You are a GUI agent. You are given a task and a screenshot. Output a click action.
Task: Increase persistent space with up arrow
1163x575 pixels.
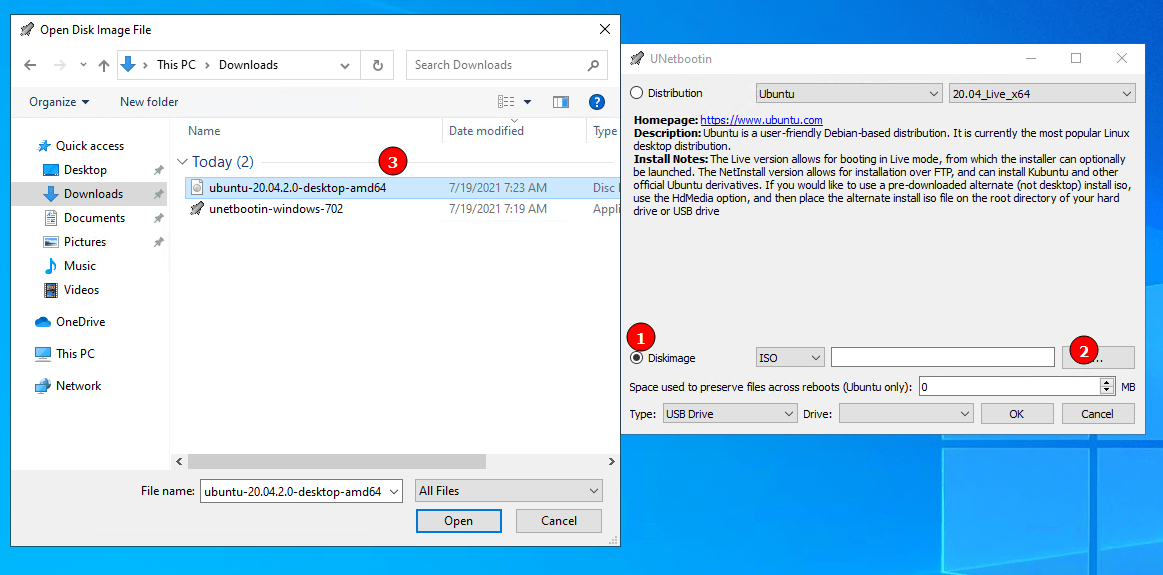[1107, 382]
